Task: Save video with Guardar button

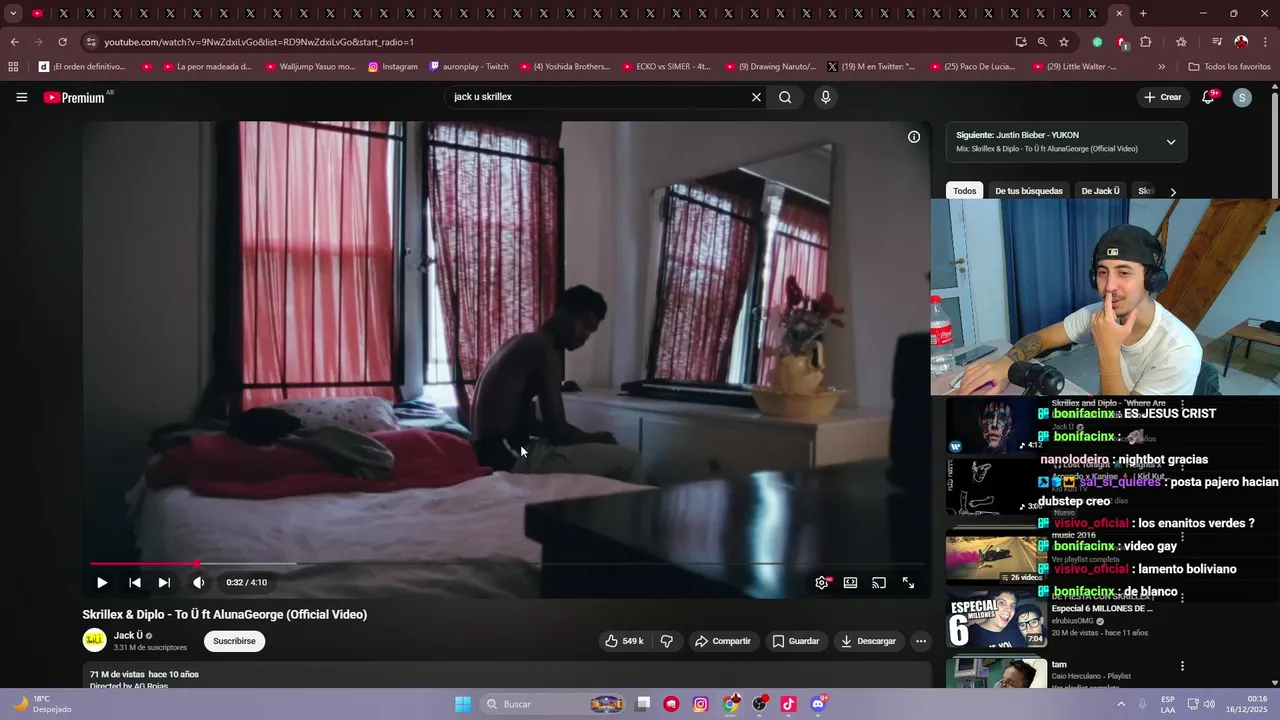Action: (795, 641)
